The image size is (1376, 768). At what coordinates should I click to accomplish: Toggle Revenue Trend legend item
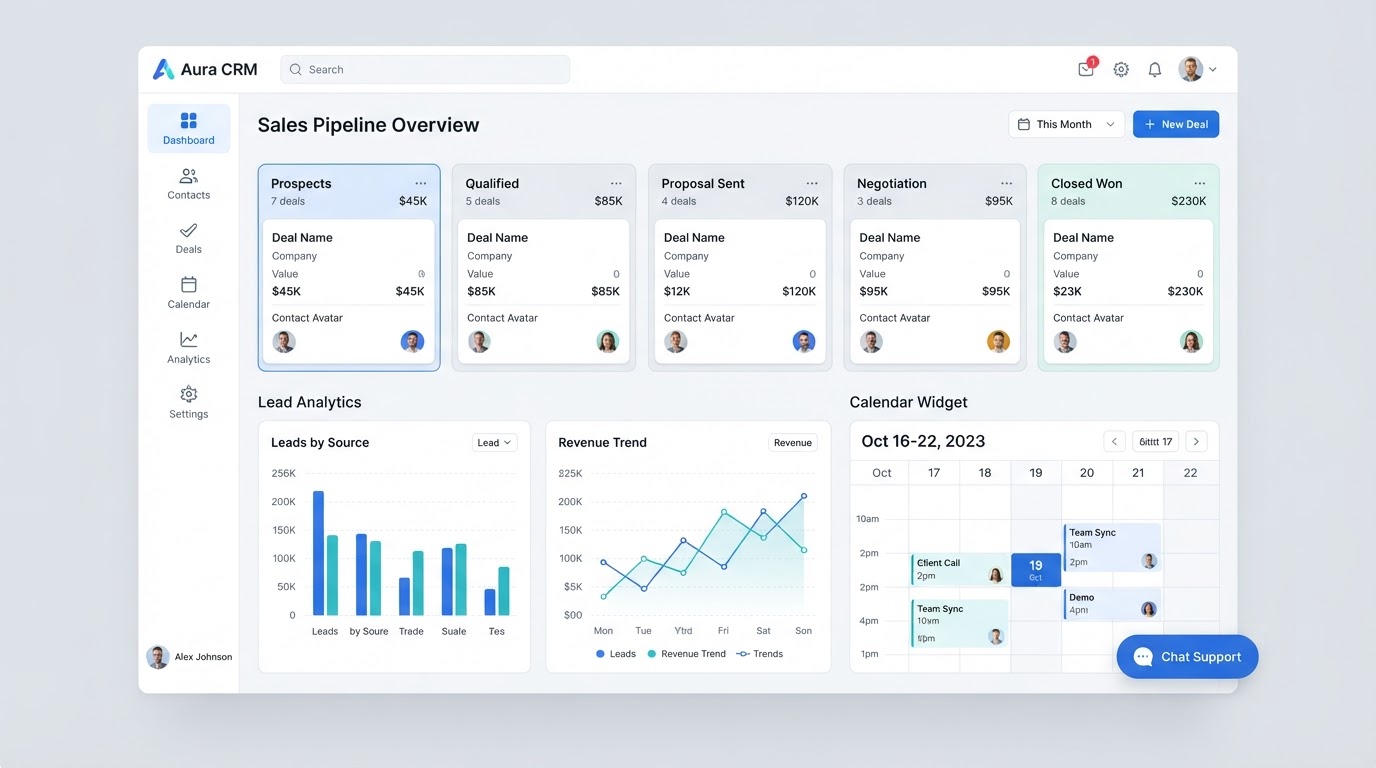(x=686, y=654)
